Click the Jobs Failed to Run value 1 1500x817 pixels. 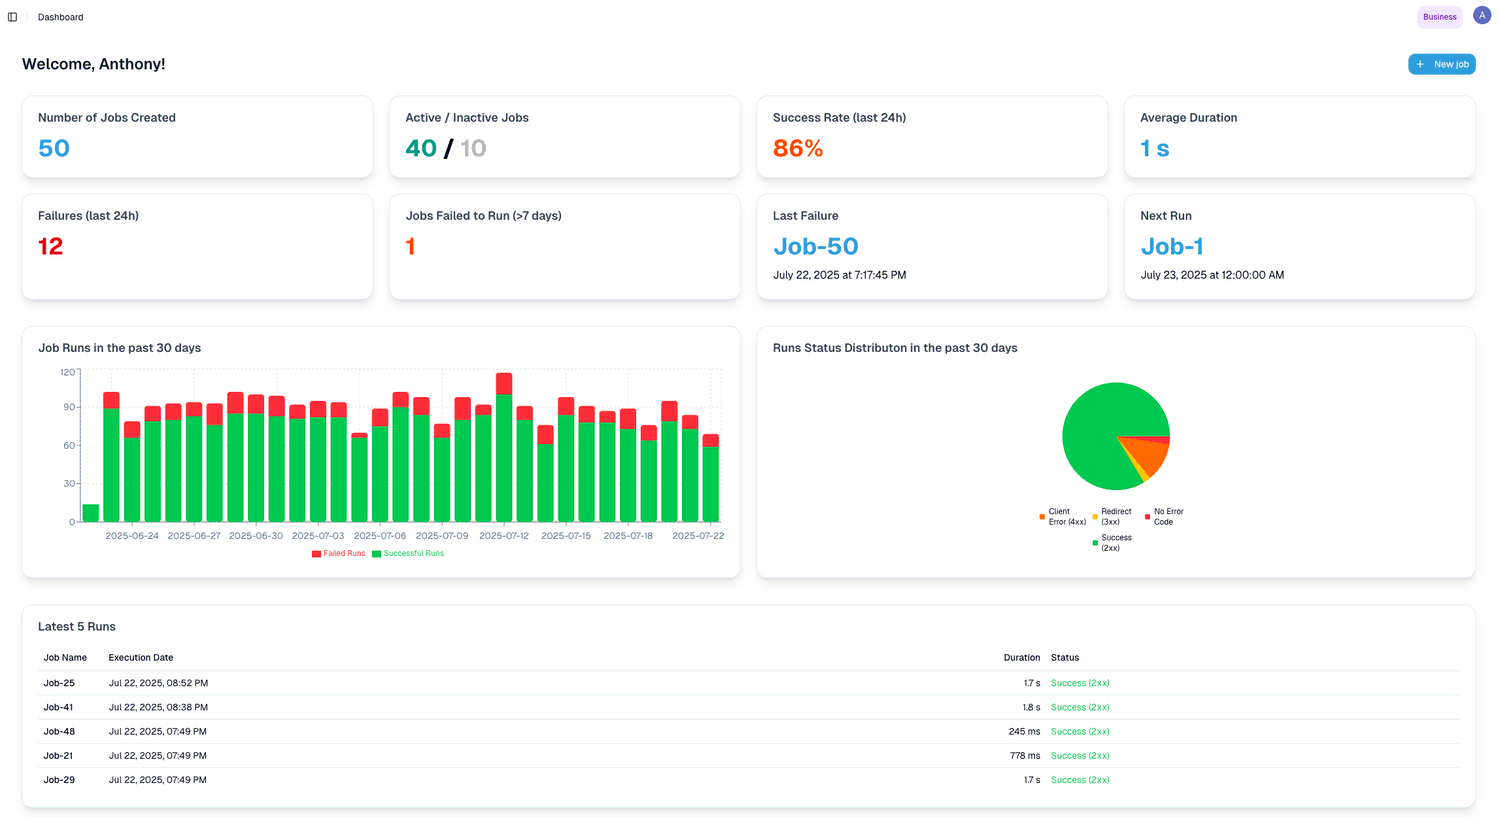(410, 246)
